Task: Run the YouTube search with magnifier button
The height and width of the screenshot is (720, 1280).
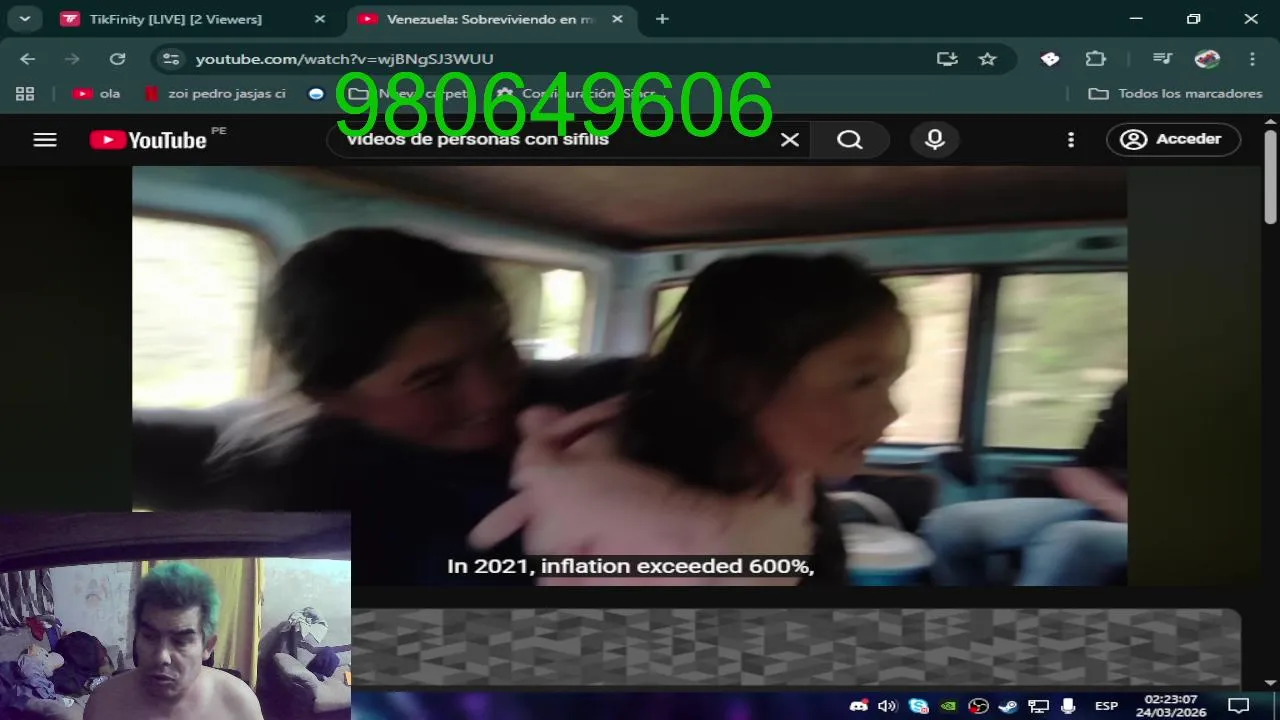Action: point(850,140)
